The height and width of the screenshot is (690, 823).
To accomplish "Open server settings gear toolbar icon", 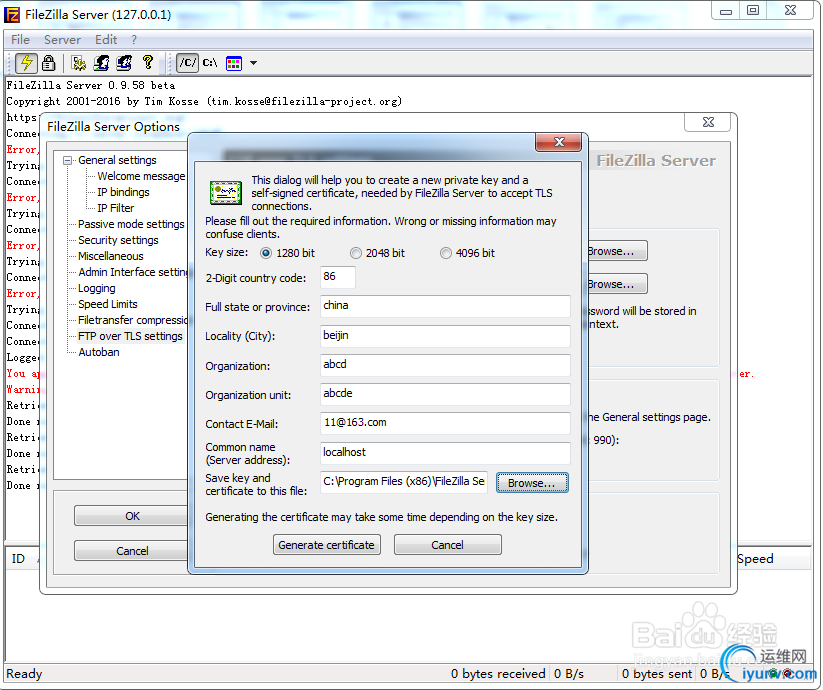I will click(x=79, y=63).
